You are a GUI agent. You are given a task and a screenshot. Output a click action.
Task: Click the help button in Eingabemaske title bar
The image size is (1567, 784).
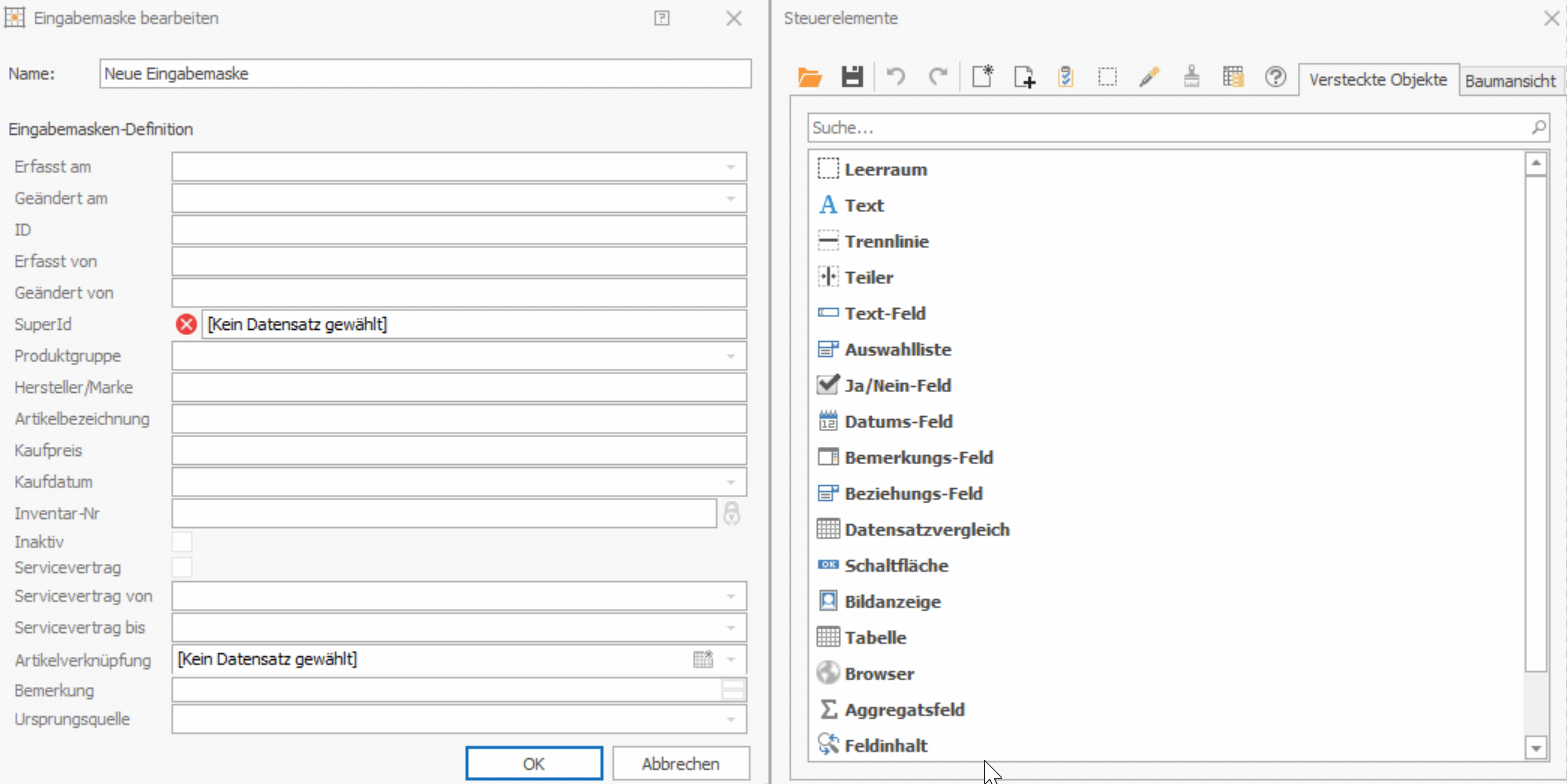point(661,18)
